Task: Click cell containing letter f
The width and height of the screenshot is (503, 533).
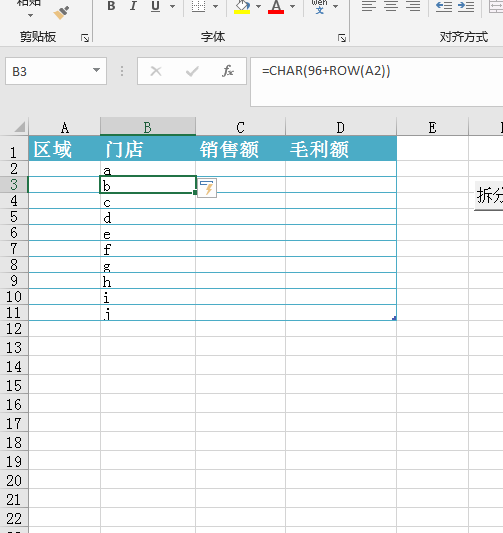Action: click(x=148, y=248)
